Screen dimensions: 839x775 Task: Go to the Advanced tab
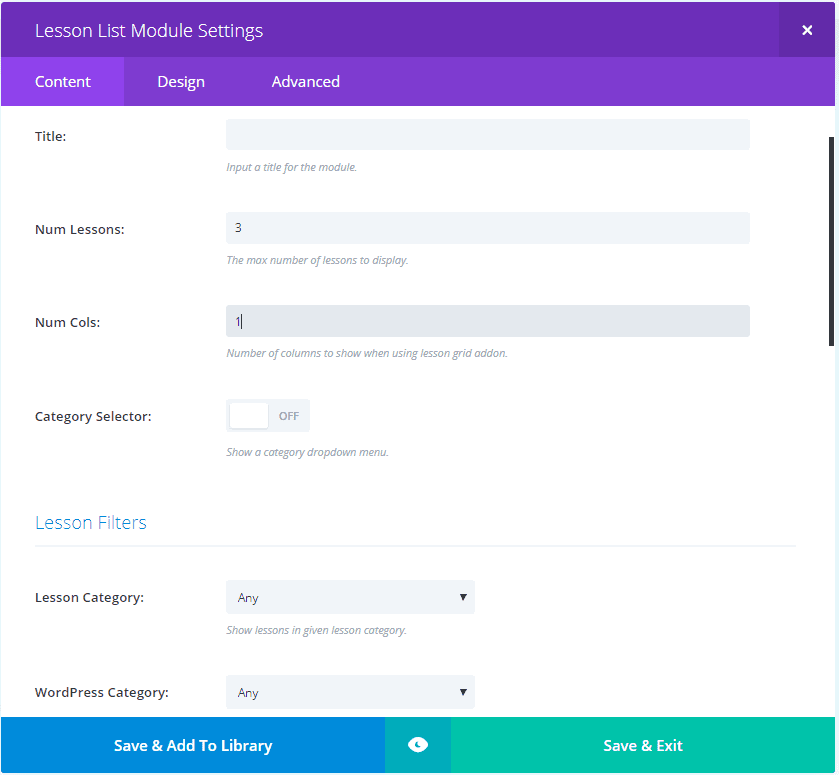pyautogui.click(x=305, y=82)
